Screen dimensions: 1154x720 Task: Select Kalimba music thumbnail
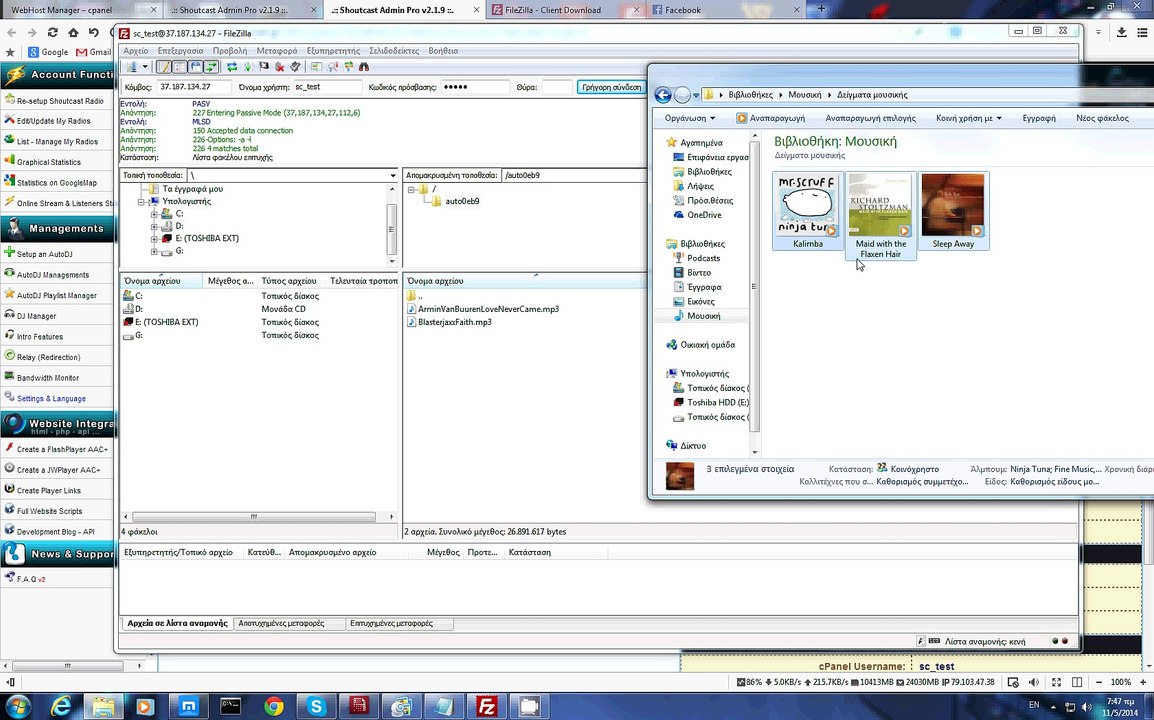click(x=807, y=212)
